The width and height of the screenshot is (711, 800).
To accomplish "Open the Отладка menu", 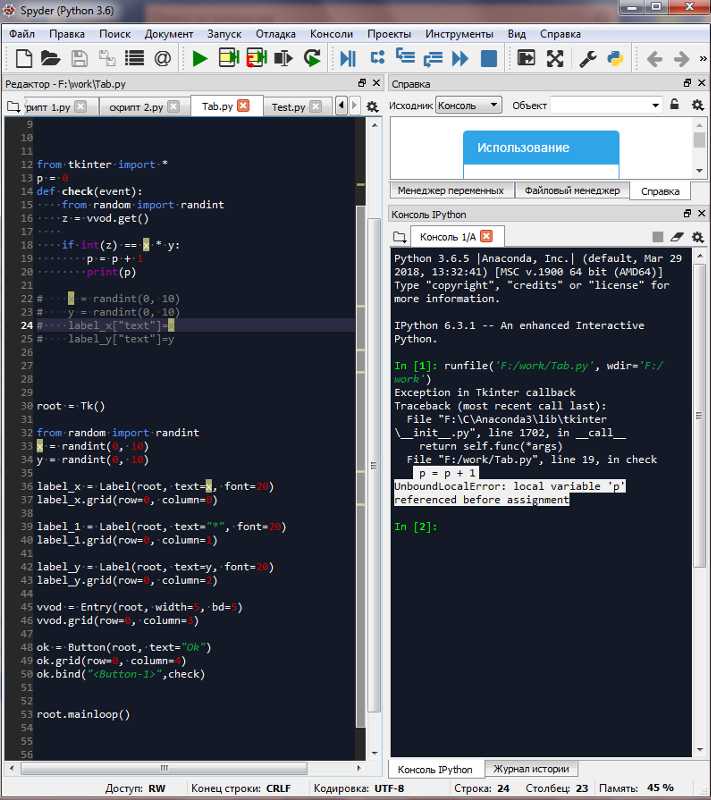I will coord(275,33).
